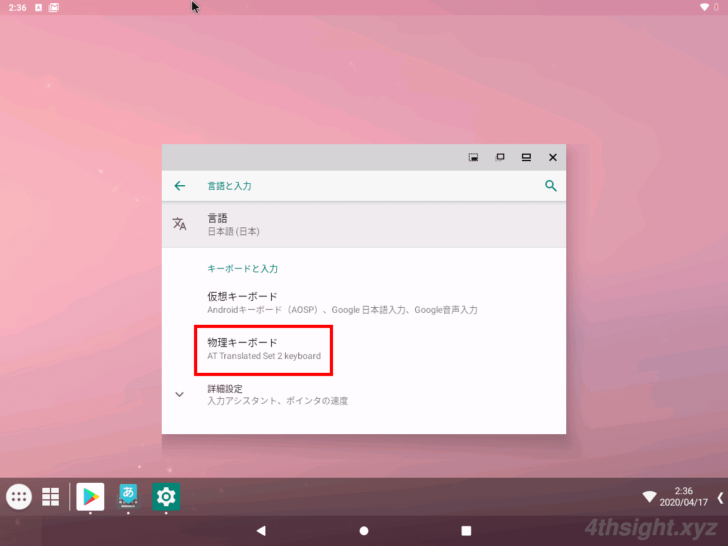728x546 pixels.
Task: Click the 言語と入力 page title
Action: coord(229,186)
